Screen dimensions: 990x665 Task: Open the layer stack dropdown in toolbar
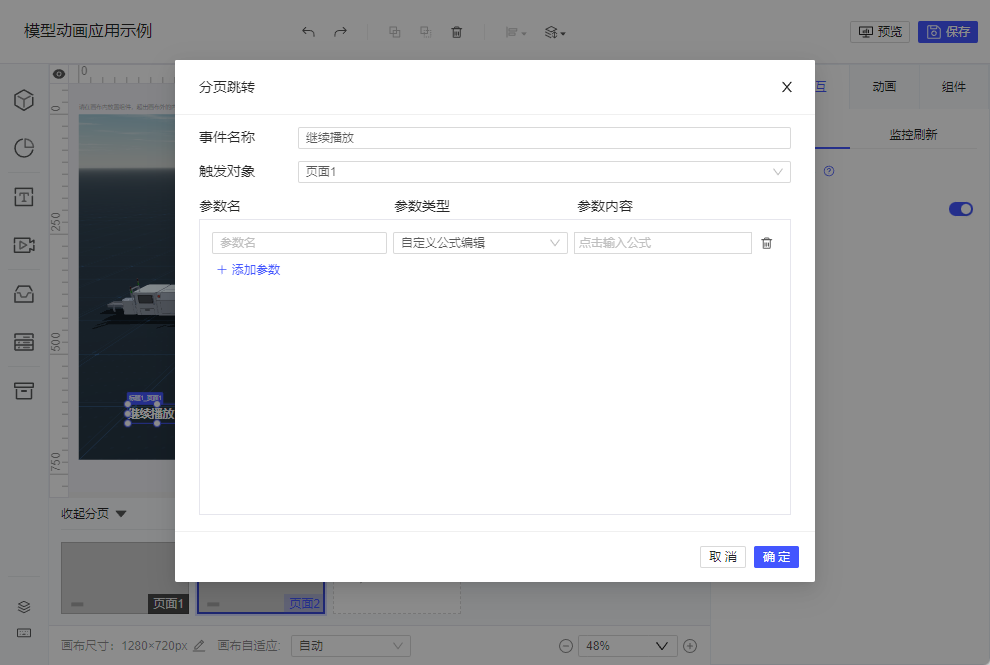(555, 32)
